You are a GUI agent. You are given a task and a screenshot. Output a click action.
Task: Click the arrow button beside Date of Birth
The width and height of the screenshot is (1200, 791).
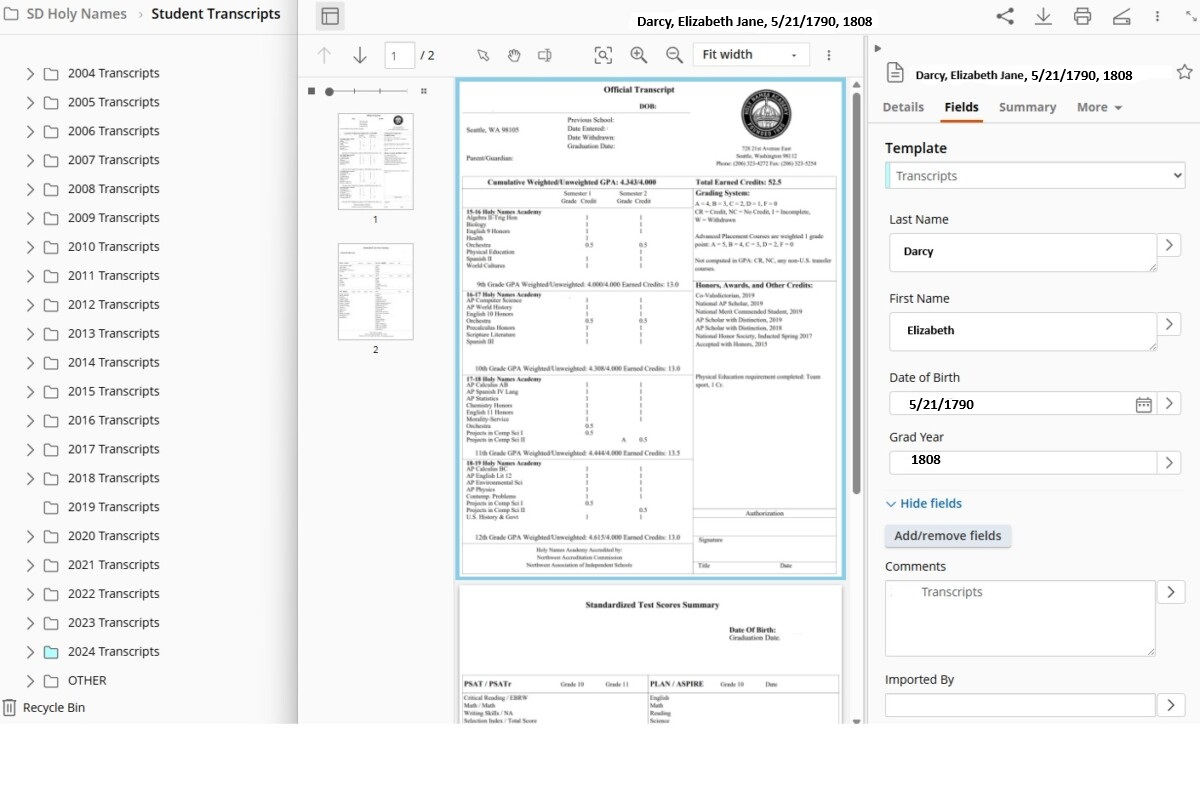coord(1169,404)
